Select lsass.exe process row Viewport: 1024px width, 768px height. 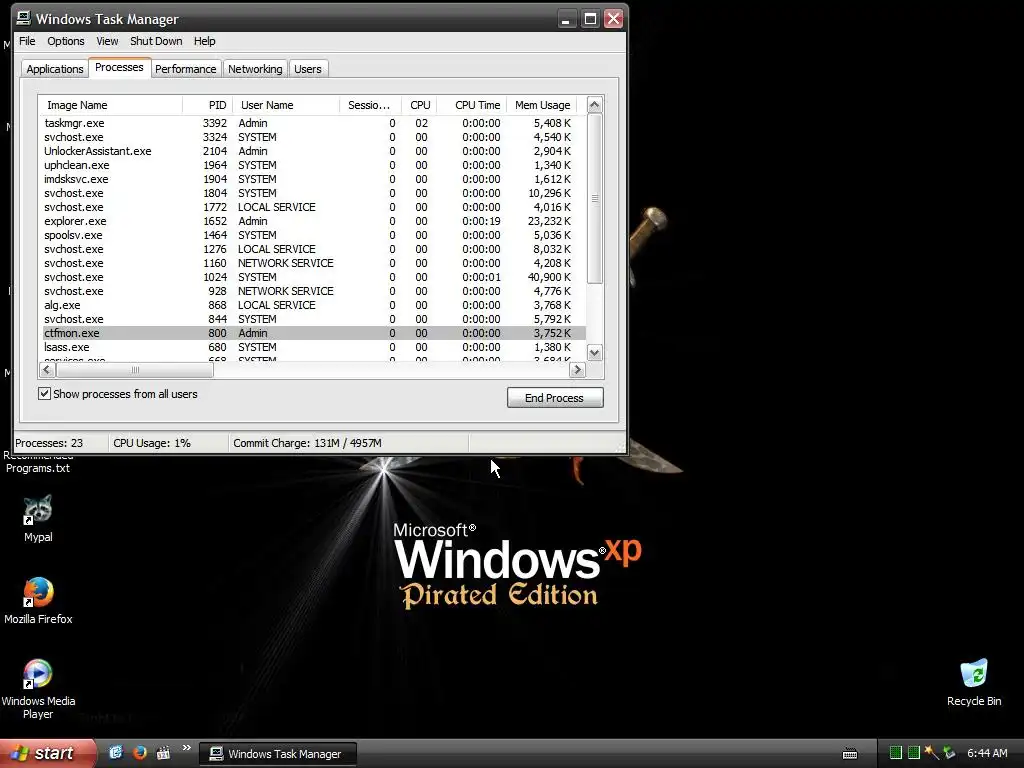click(x=312, y=347)
